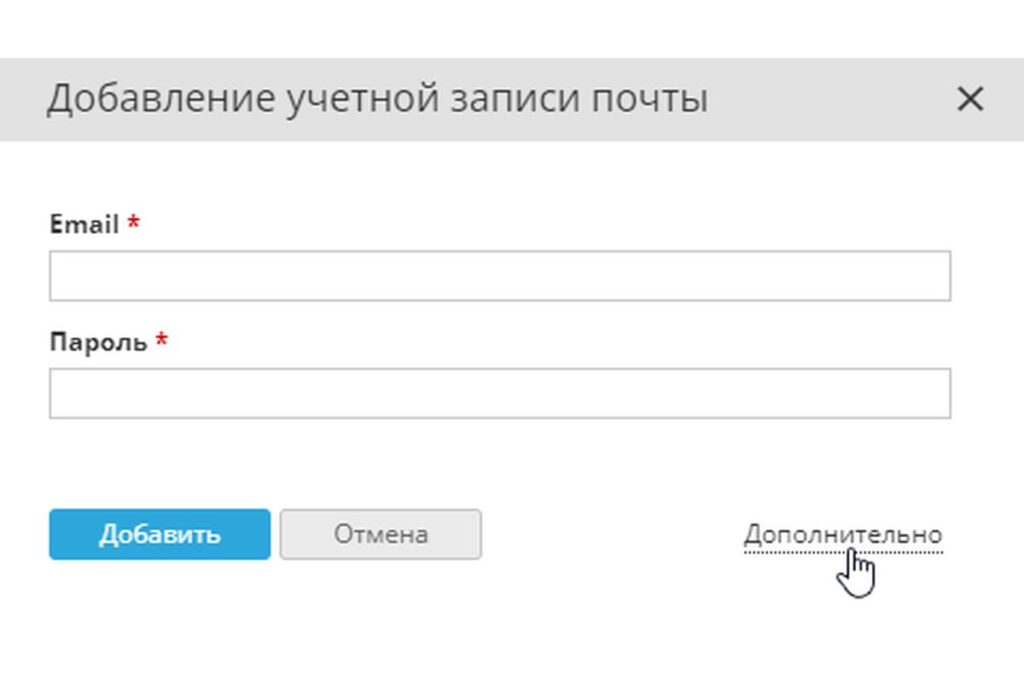The image size is (1024, 683).
Task: Click the dialog title Добавление учетной записи почты
Action: [377, 99]
